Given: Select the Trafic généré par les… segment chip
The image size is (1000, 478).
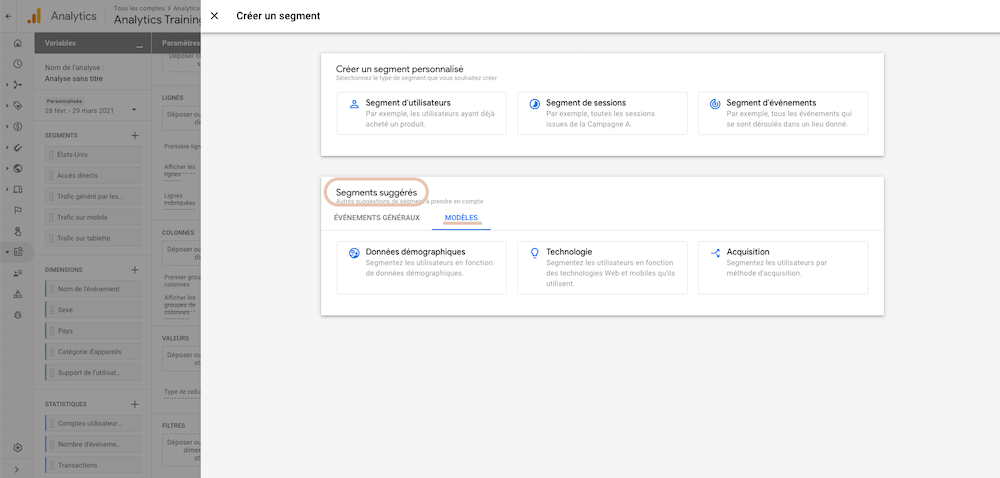Looking at the screenshot, I should tap(93, 196).
